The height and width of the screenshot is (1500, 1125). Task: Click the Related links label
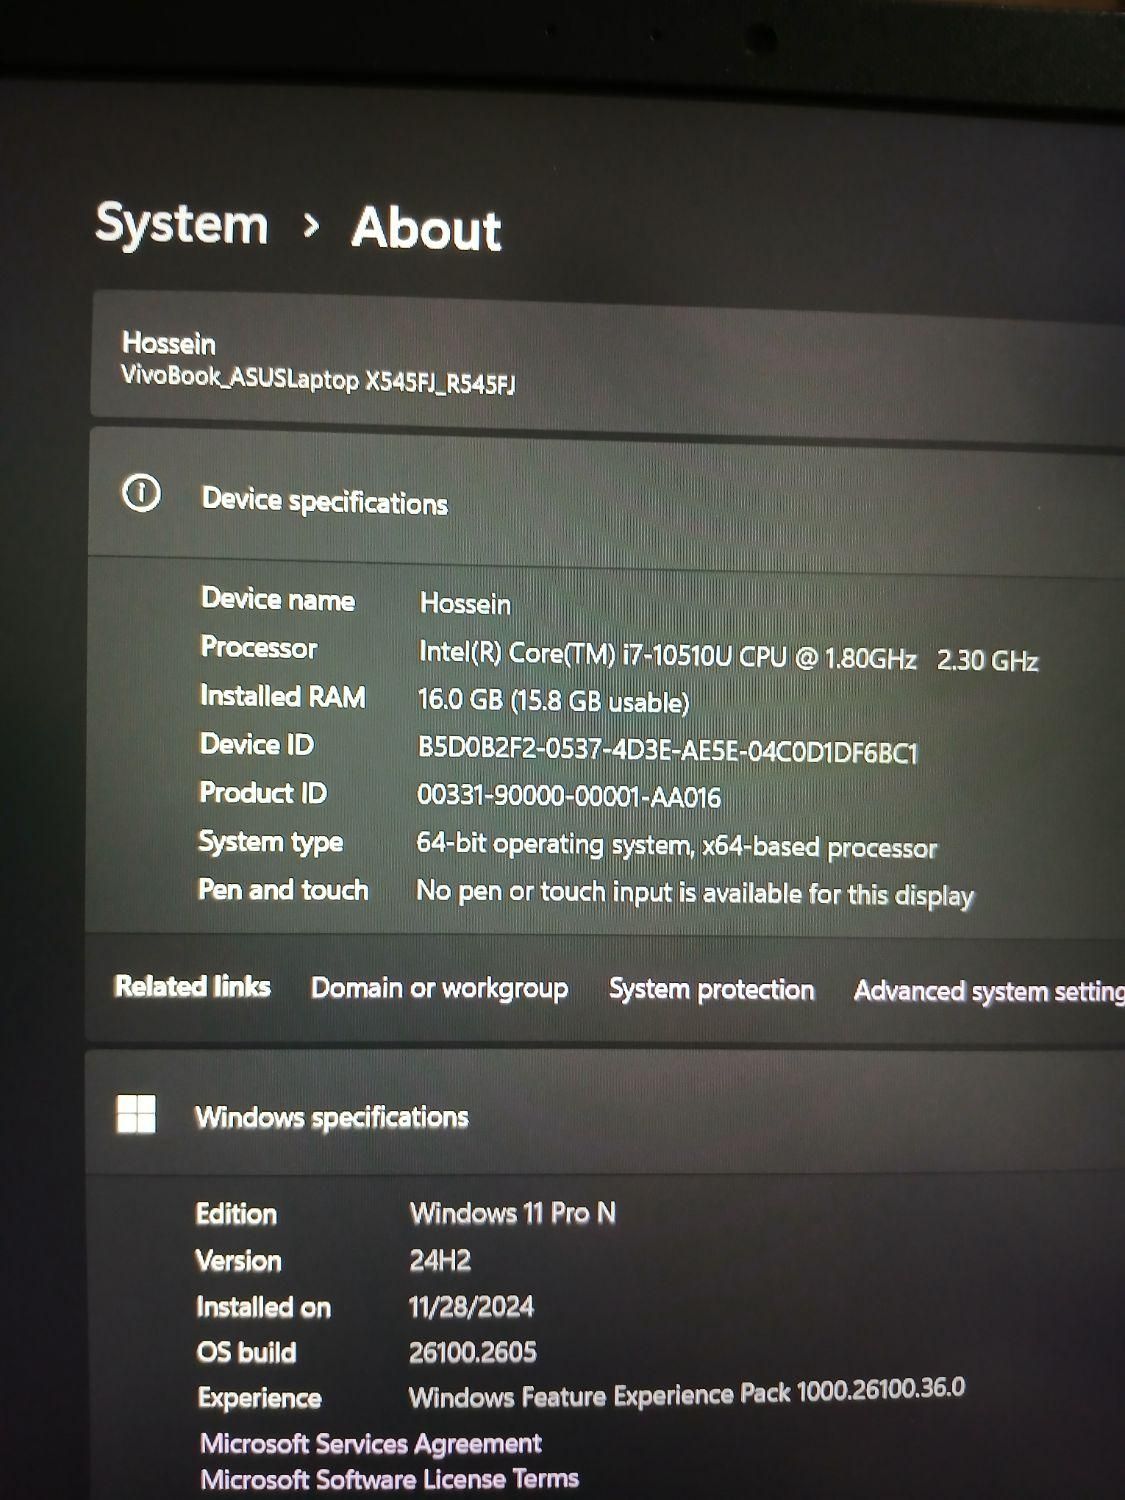(193, 986)
